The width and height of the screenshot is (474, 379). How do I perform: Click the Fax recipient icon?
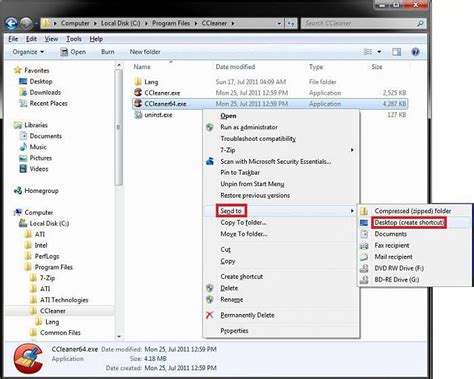364,245
